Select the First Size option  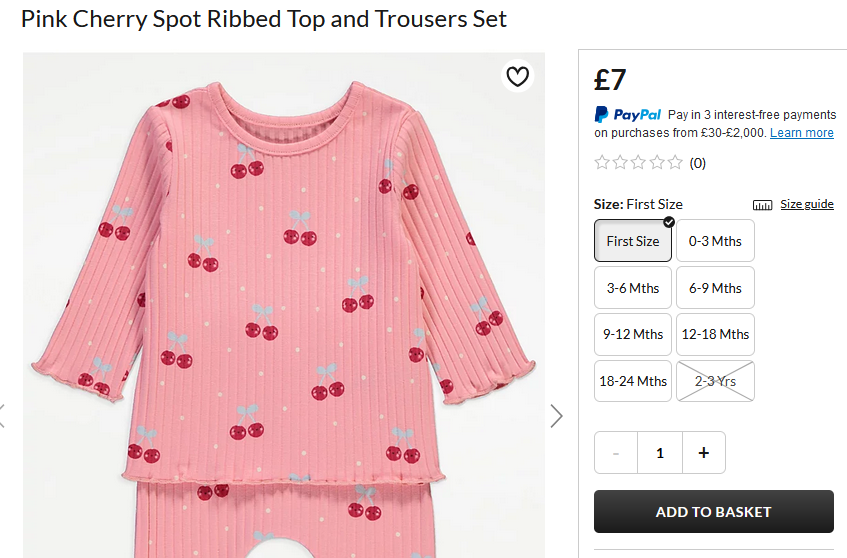pyautogui.click(x=633, y=241)
